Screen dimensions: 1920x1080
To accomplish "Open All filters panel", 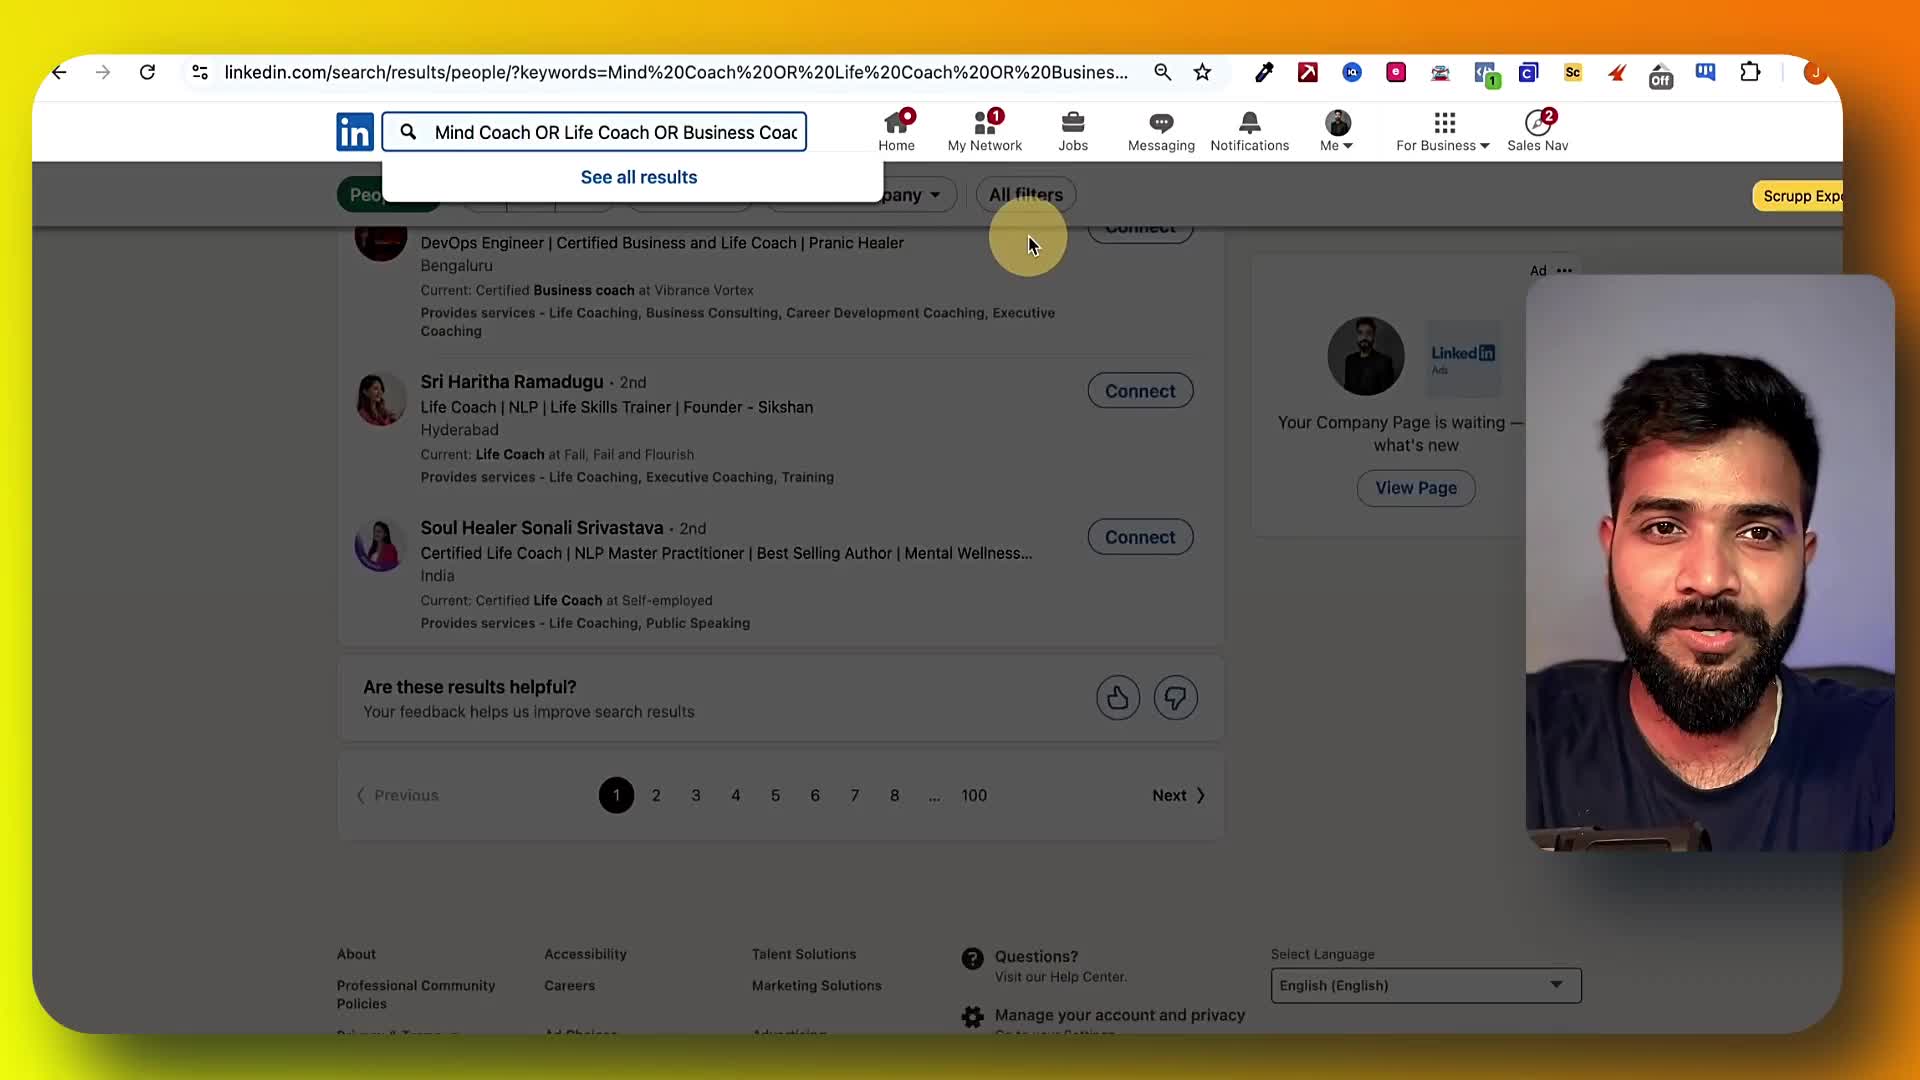I will pyautogui.click(x=1025, y=195).
